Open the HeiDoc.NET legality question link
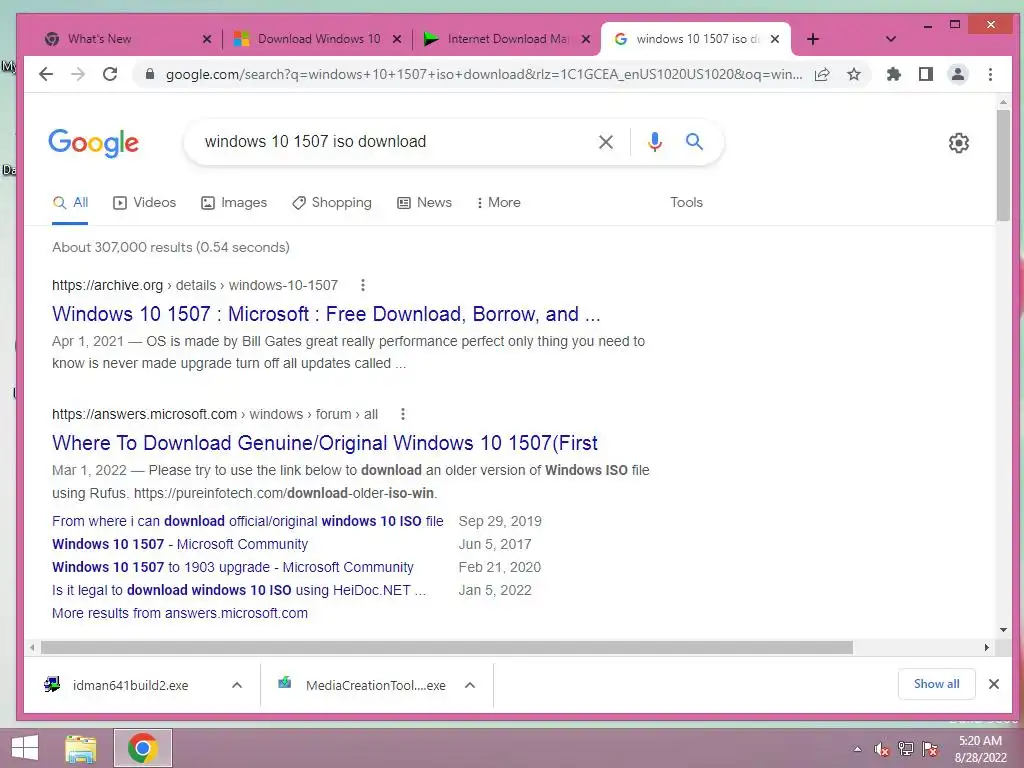Viewport: 1024px width, 768px height. tap(239, 590)
